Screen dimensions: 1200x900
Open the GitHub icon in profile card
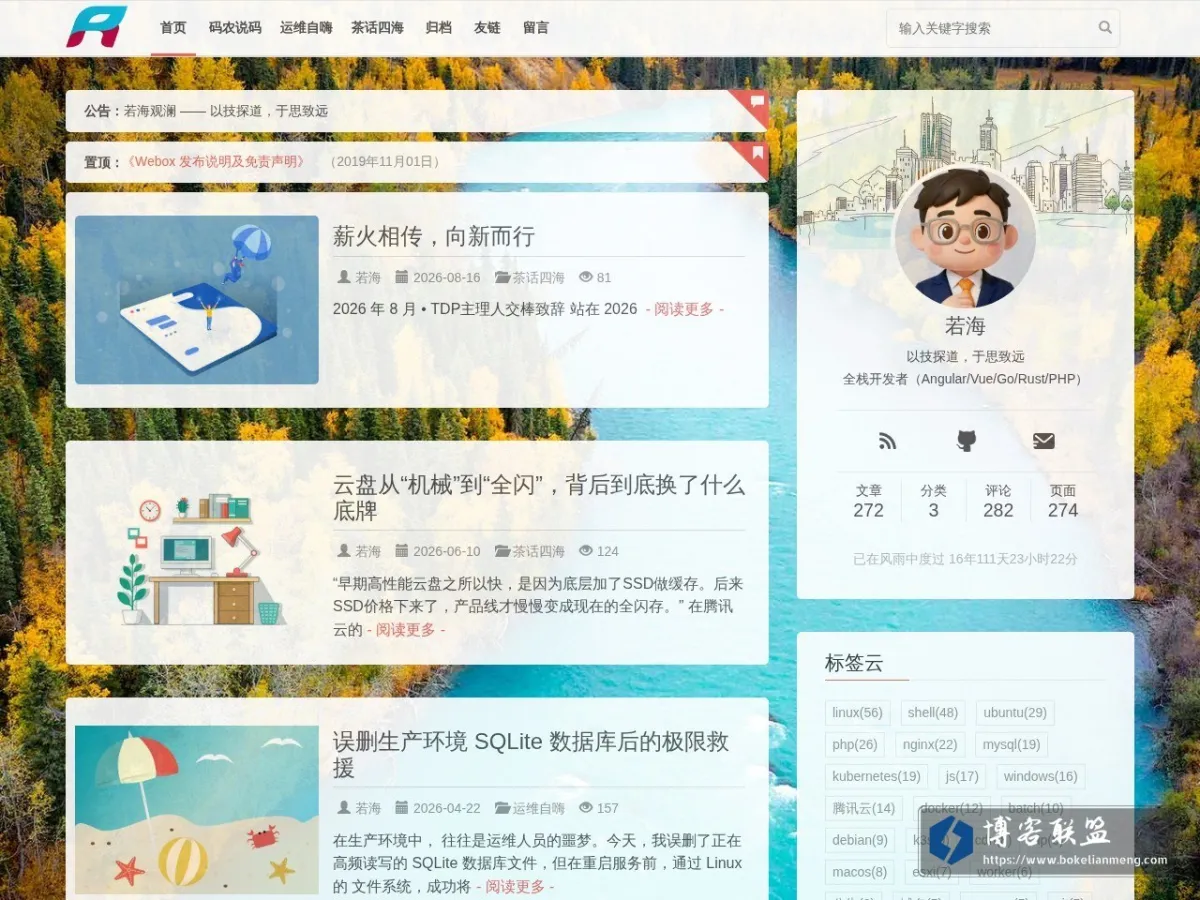[966, 441]
